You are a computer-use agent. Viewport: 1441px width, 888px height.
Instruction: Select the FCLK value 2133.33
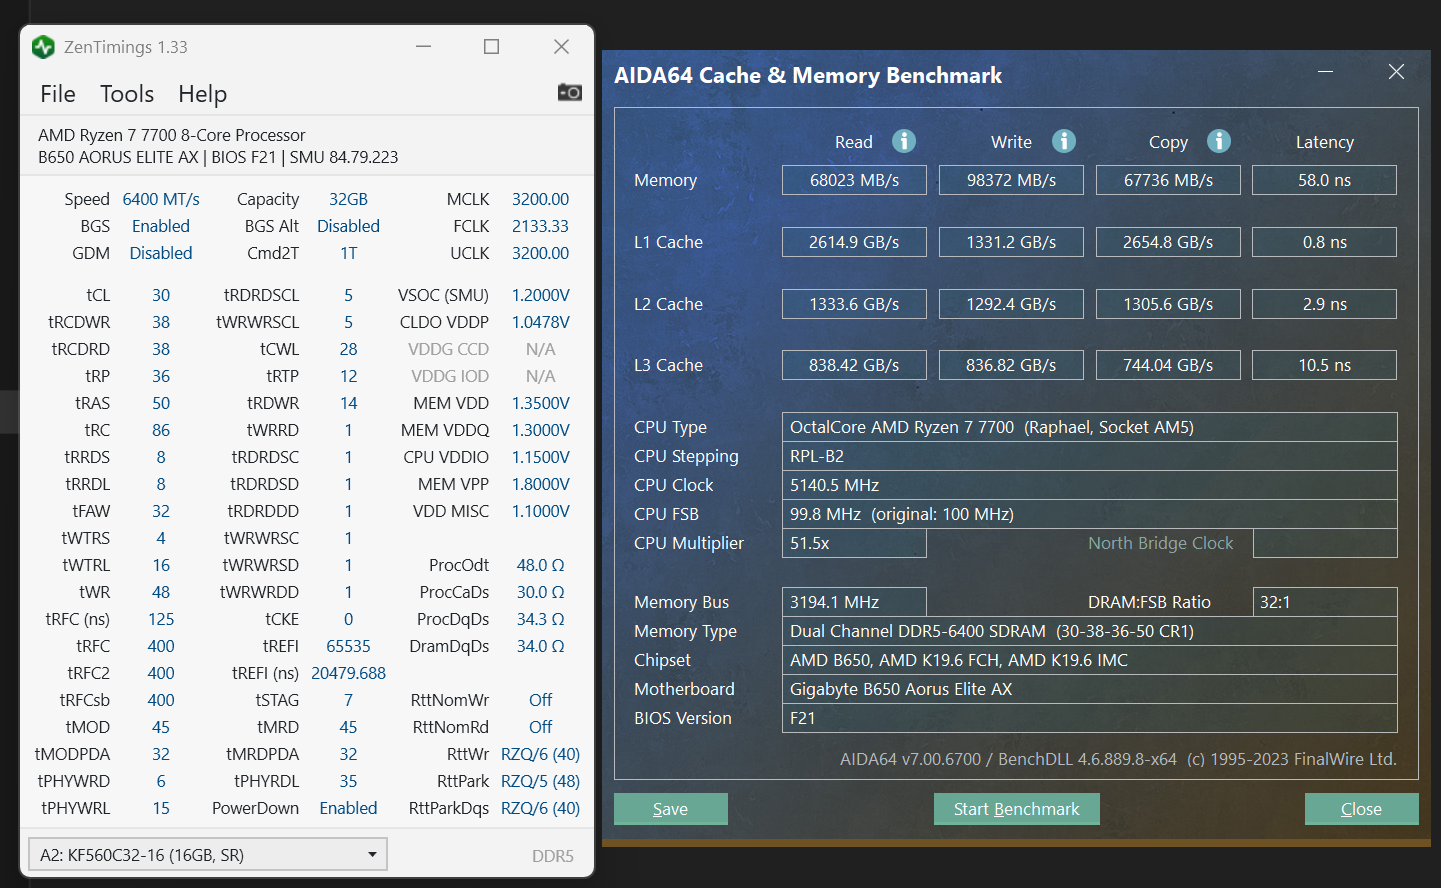[540, 226]
